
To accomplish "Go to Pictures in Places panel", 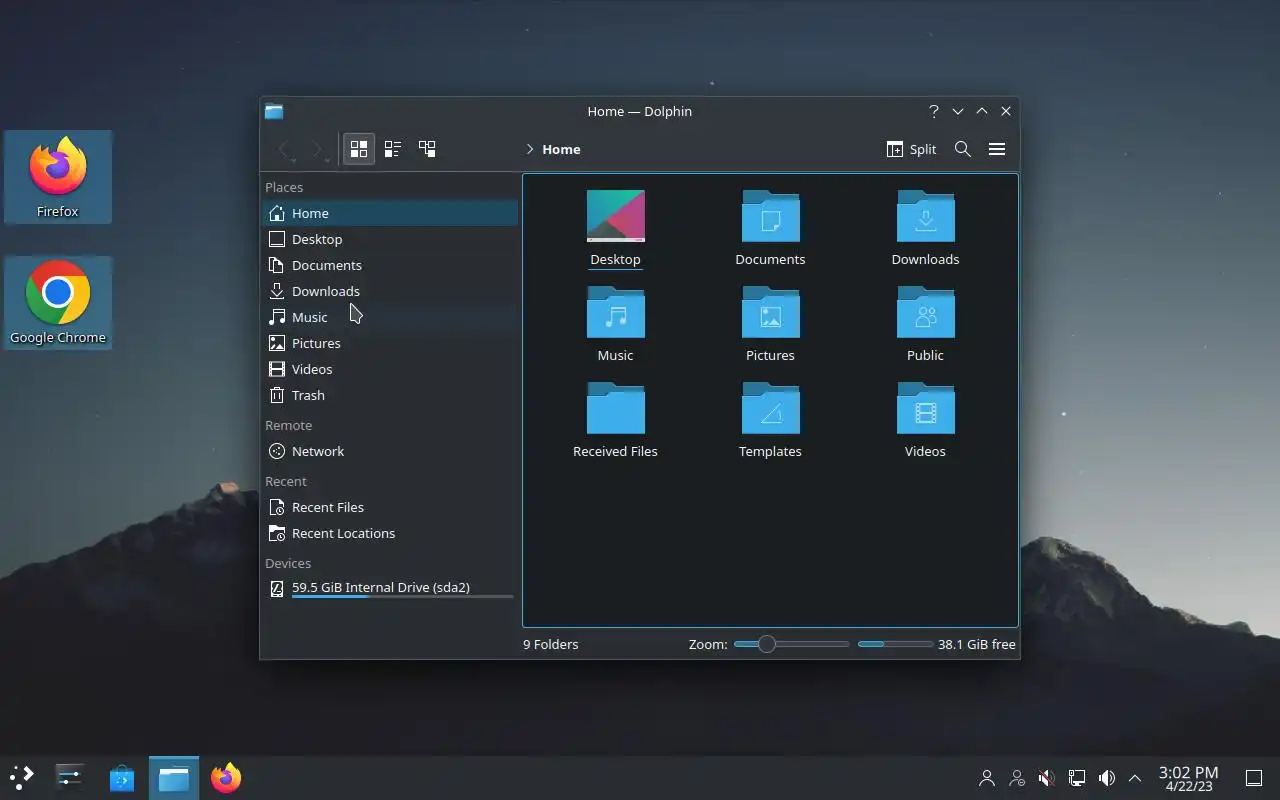I will coord(390,343).
